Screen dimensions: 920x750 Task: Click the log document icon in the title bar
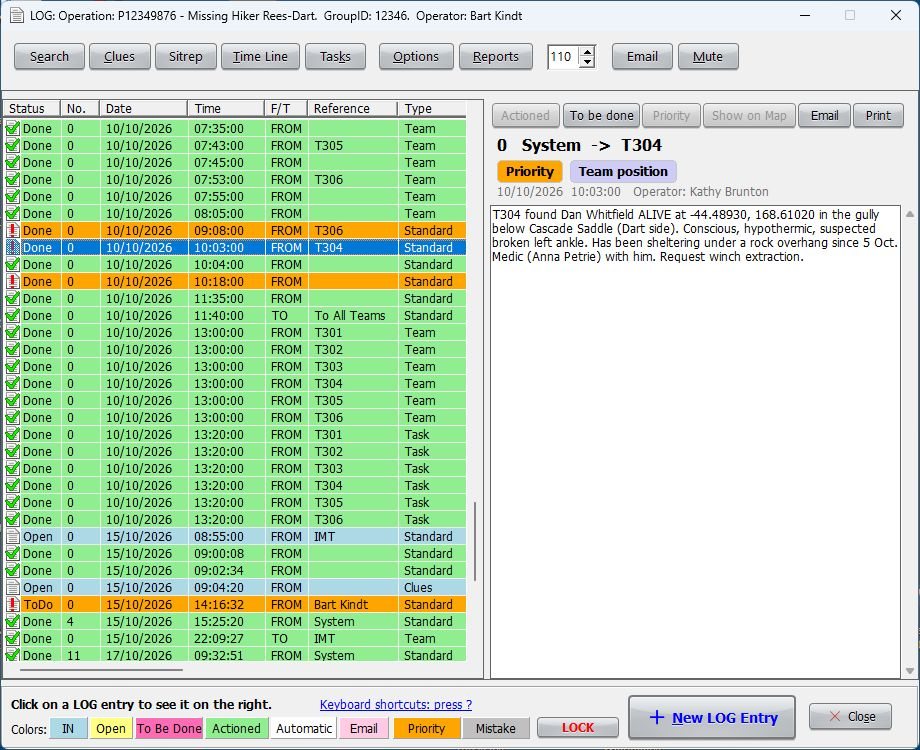coord(16,15)
